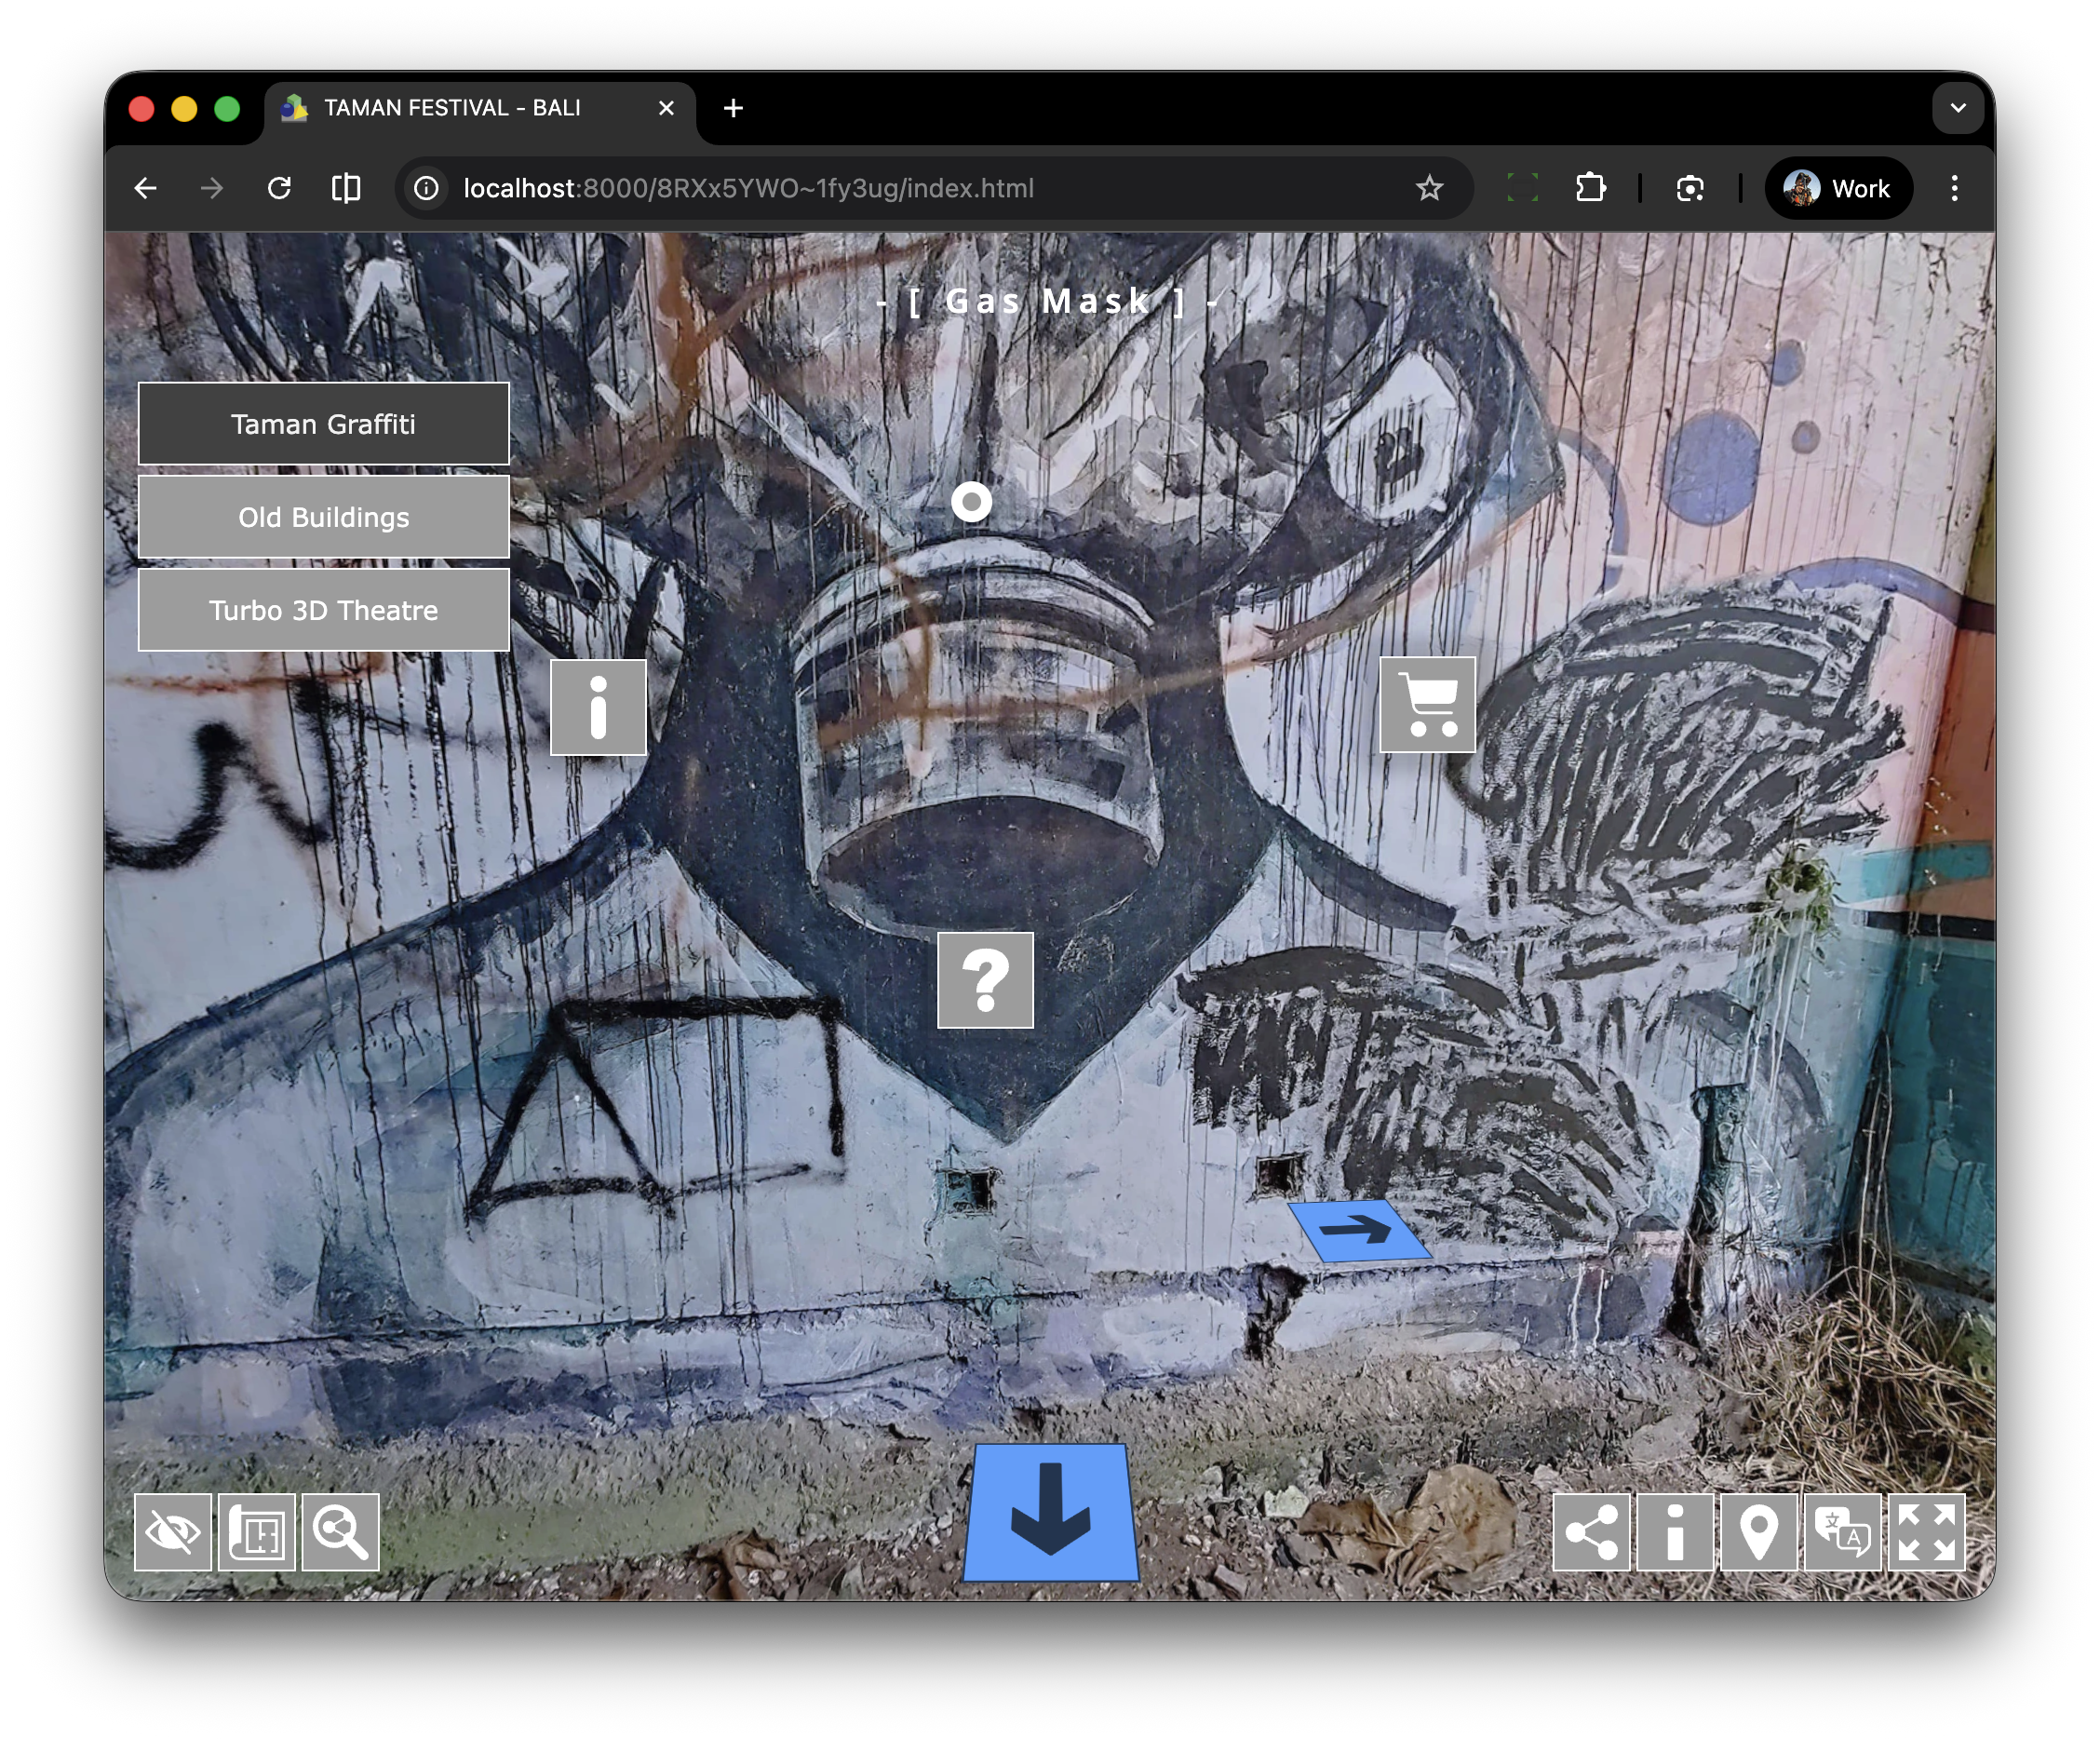Image resolution: width=2100 pixels, height=1739 pixels.
Task: Open the Chrome three-dot menu
Action: 1954,188
